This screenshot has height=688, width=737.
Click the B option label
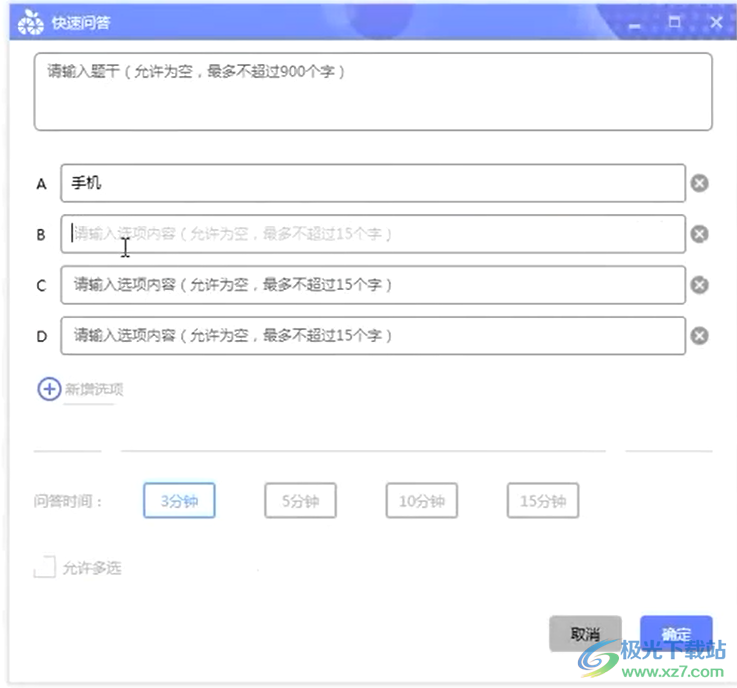click(41, 235)
